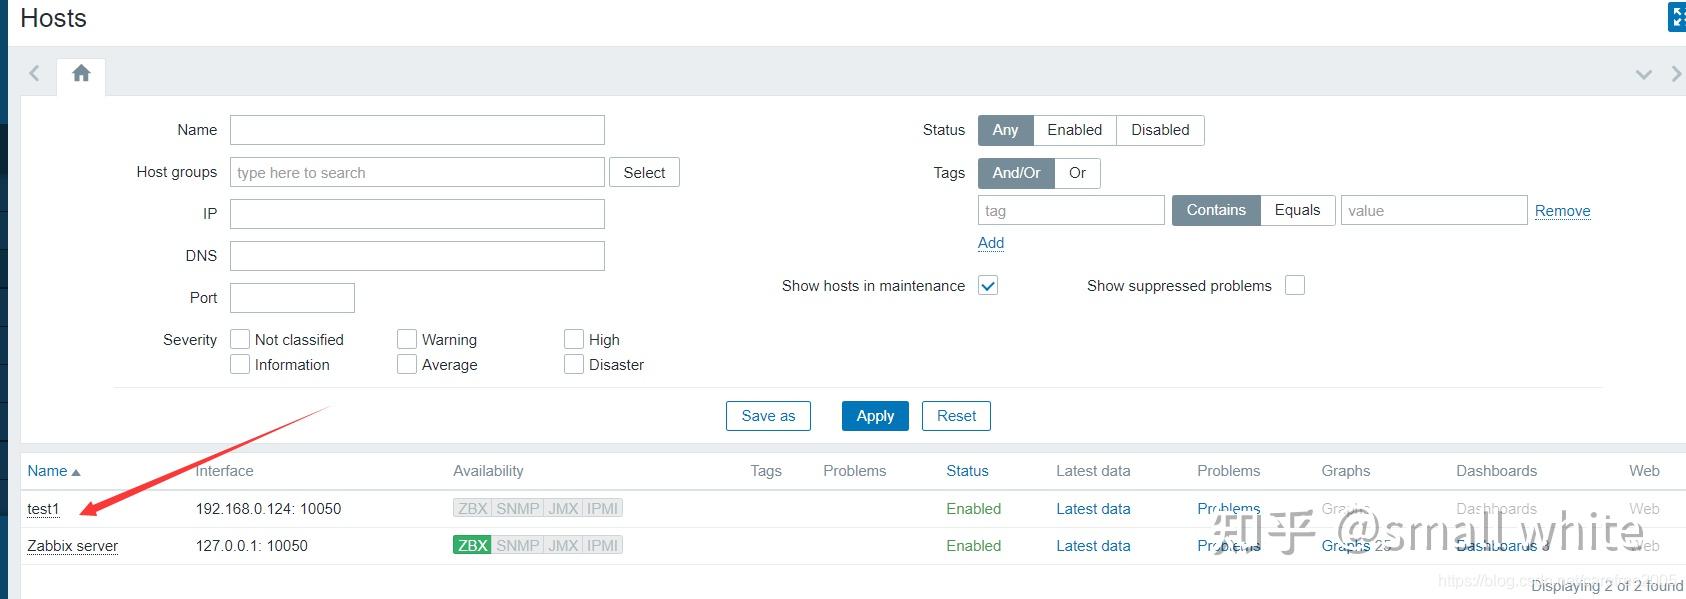Sort hosts by Status column header

pyautogui.click(x=967, y=471)
